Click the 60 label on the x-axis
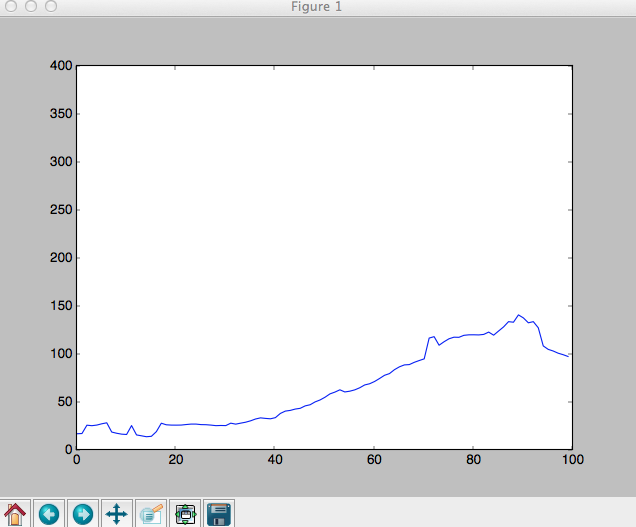The width and height of the screenshot is (636, 527). coord(374,461)
